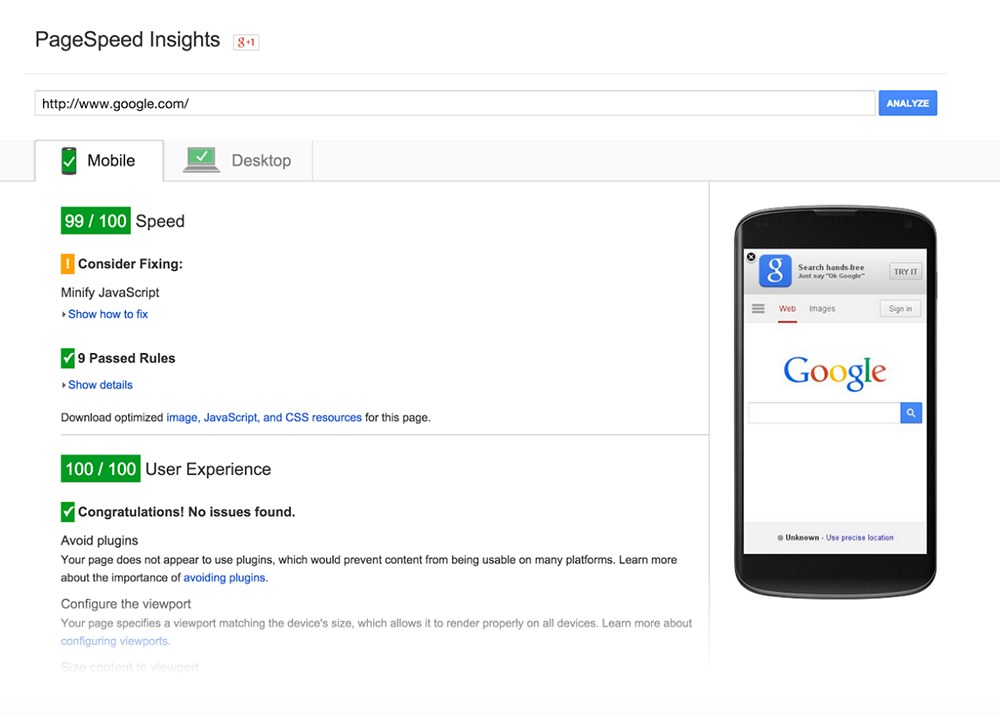
Task: Click the green 9 Passed Rules checkmark
Action: click(x=67, y=358)
